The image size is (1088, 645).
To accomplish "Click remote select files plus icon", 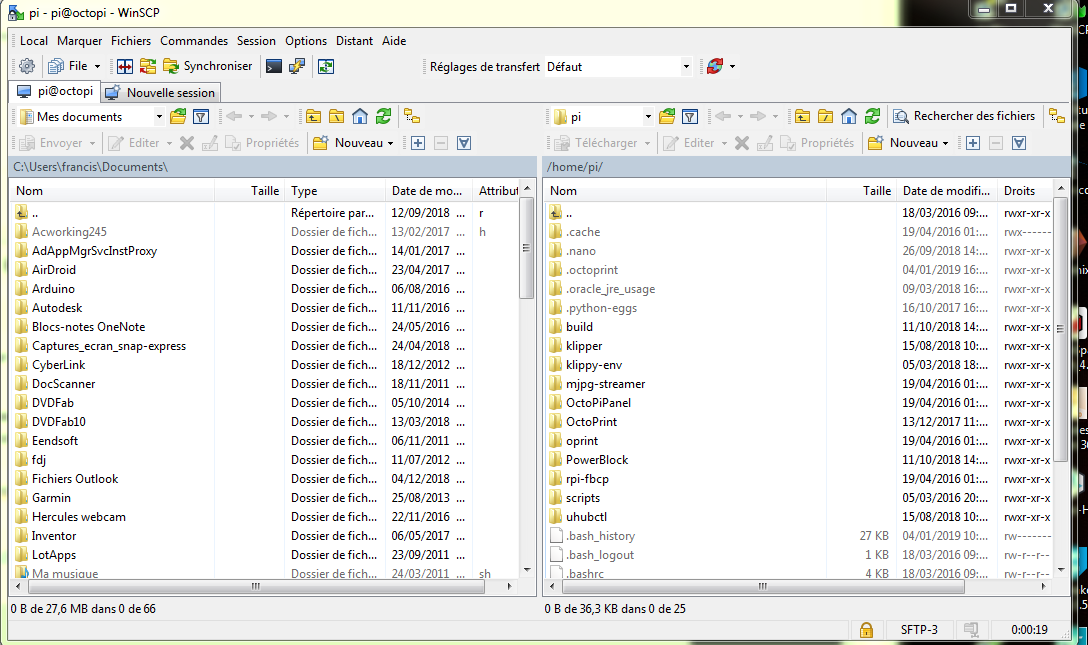I will click(x=973, y=143).
